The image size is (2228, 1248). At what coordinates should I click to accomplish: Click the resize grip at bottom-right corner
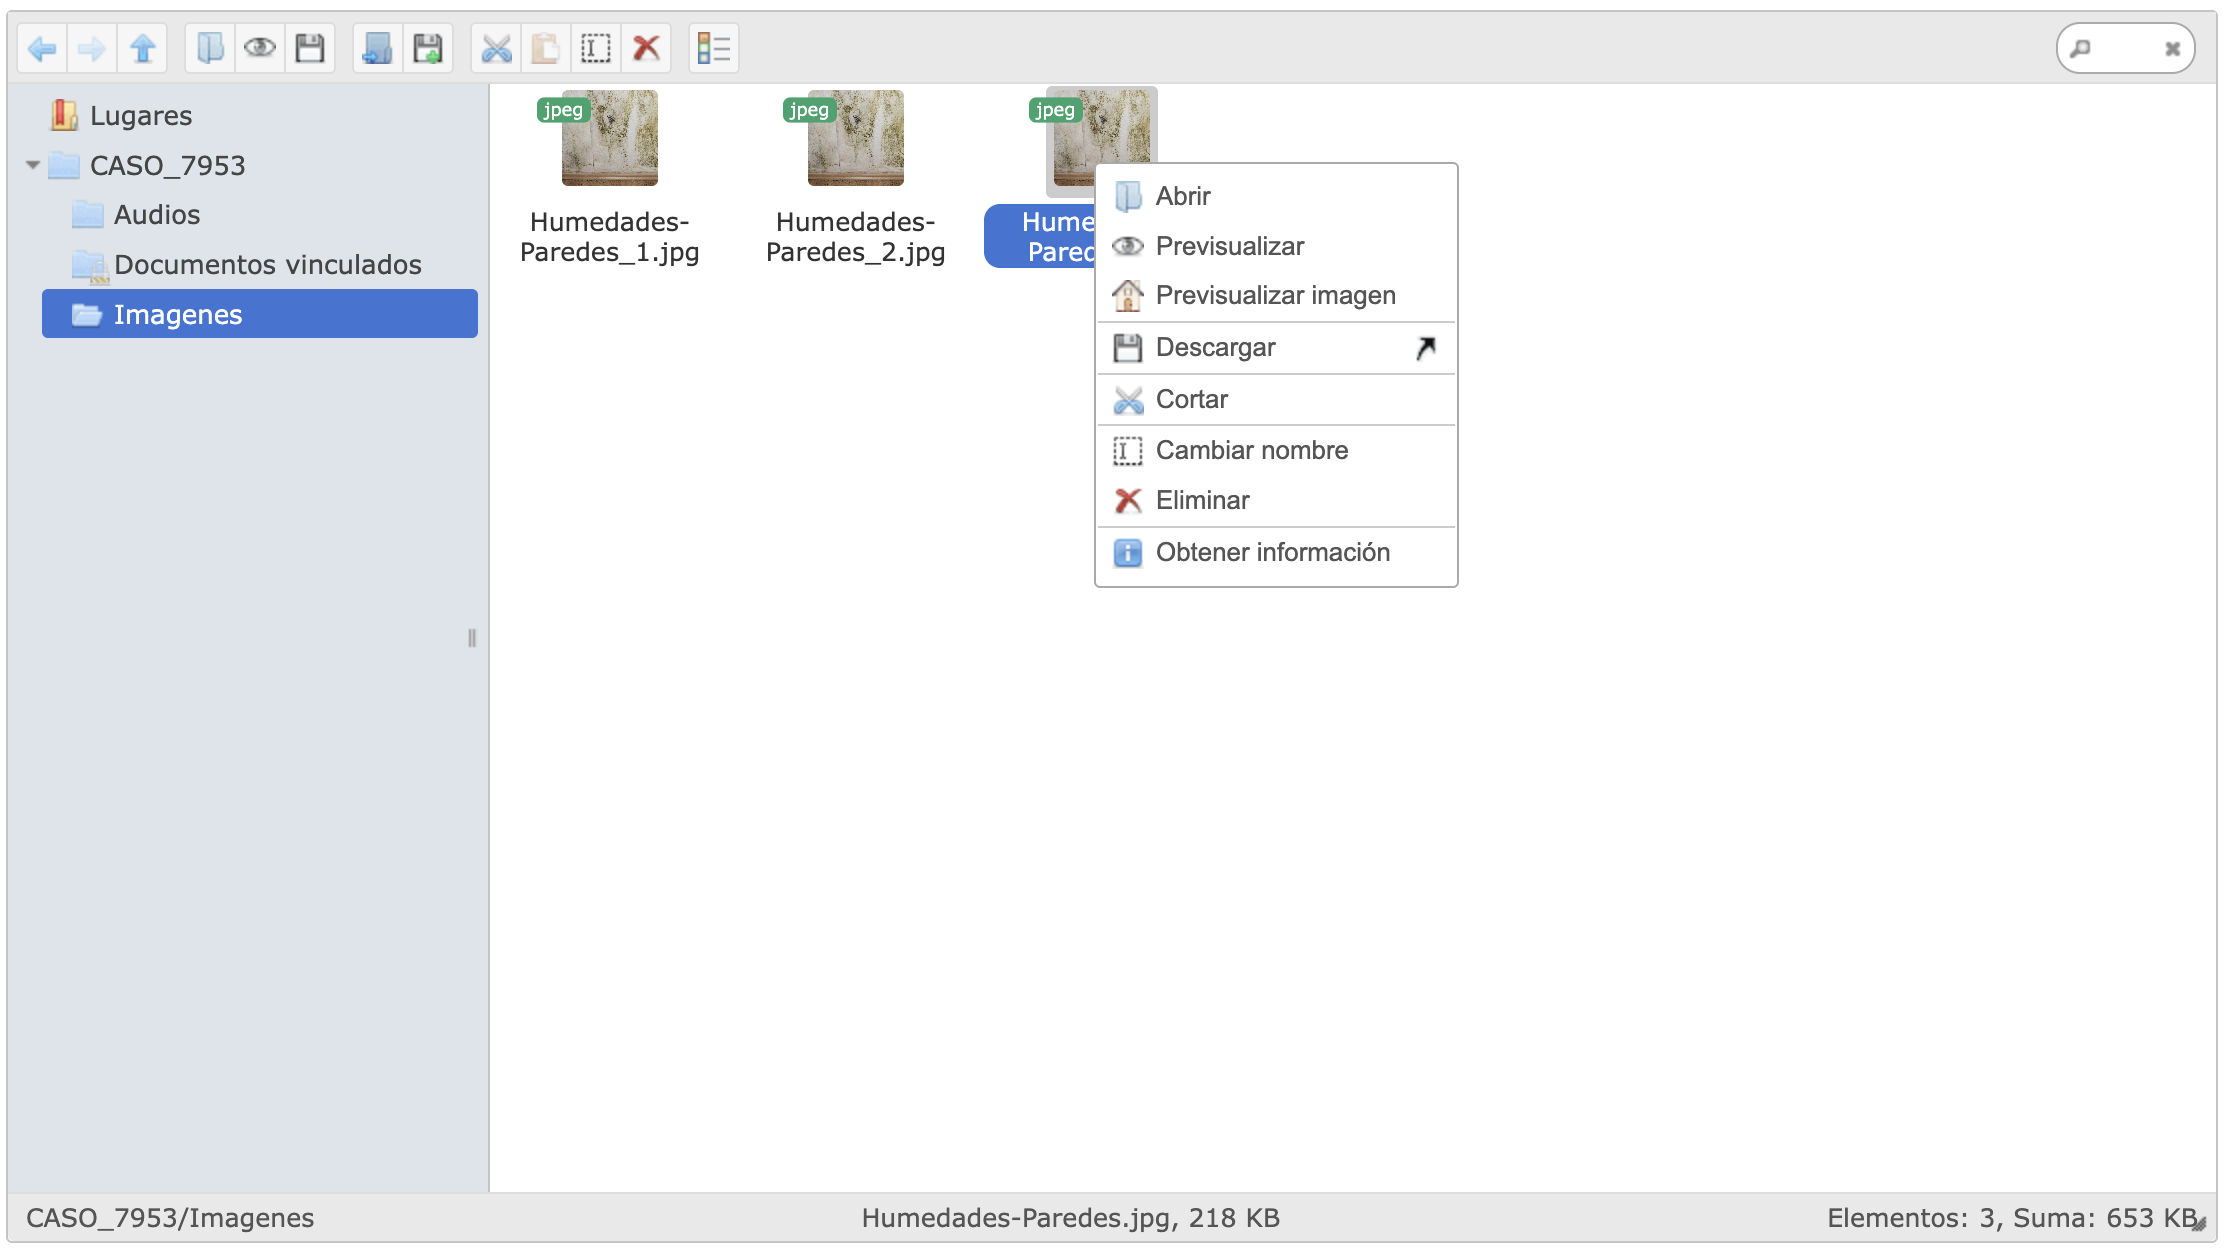pyautogui.click(x=2199, y=1223)
